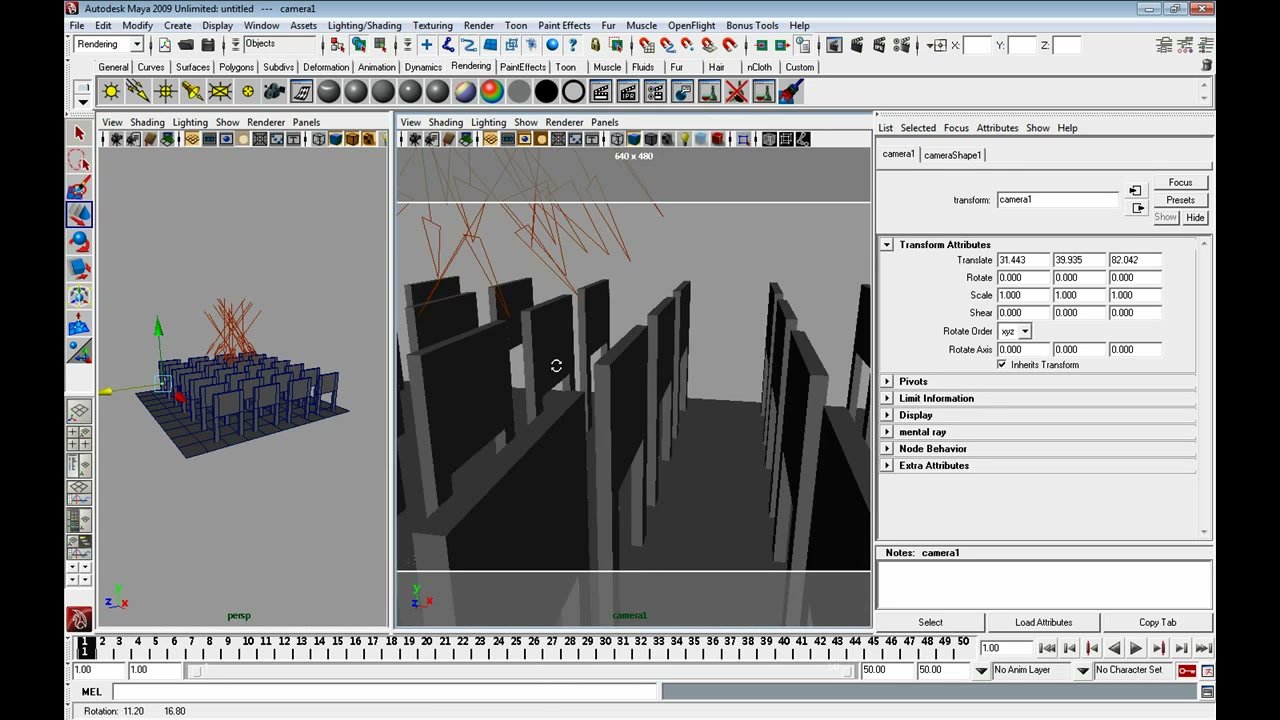Create an ambient light from shelf
The height and width of the screenshot is (720, 1280).
pyautogui.click(x=111, y=92)
